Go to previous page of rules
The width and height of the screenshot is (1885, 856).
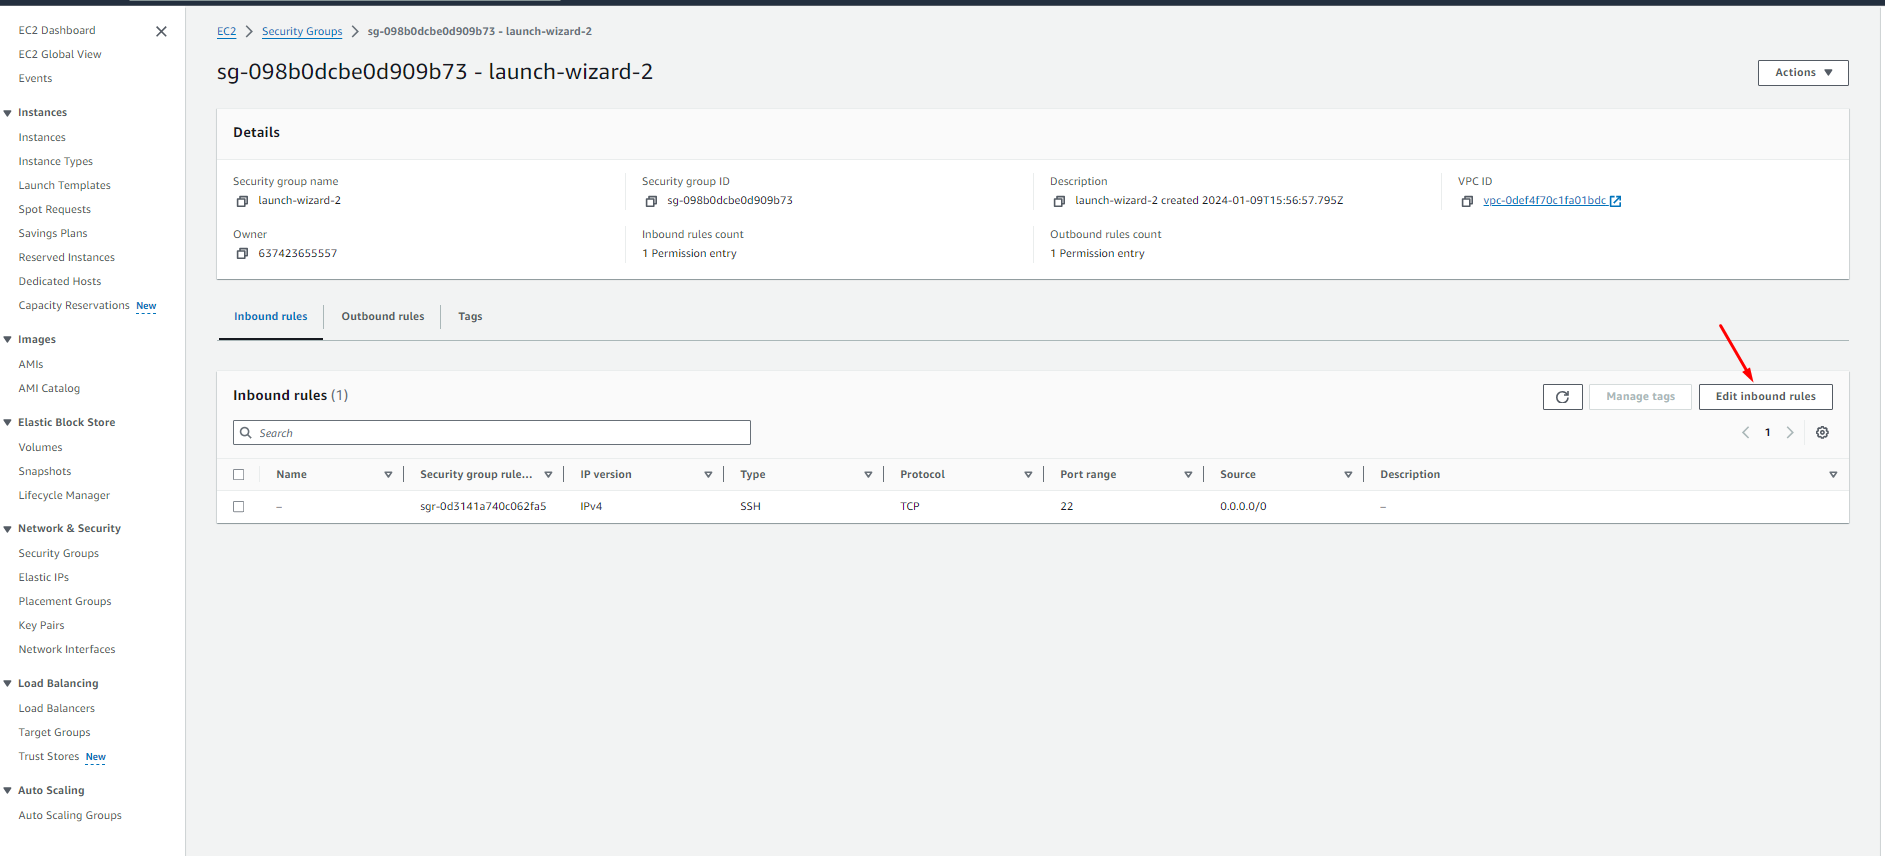(x=1745, y=433)
